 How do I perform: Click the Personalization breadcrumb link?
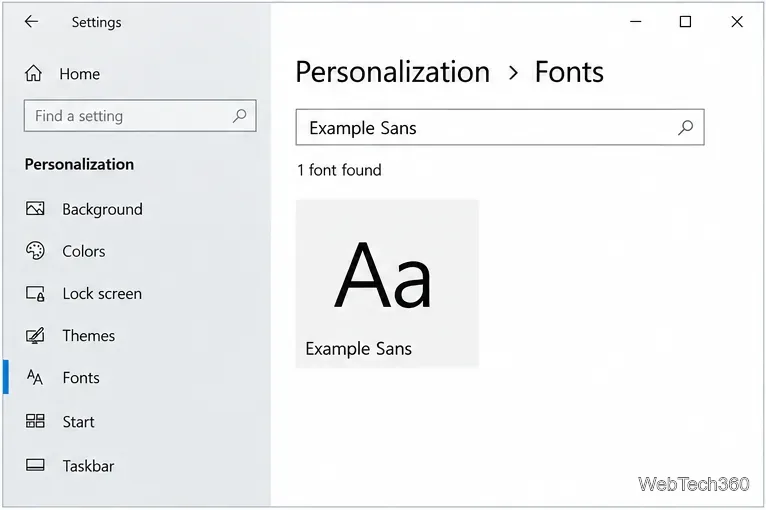coord(393,72)
